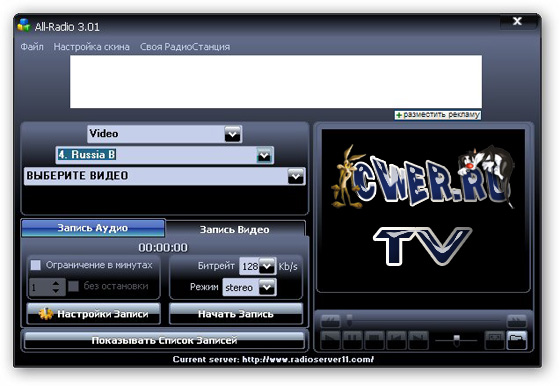Switch to the Запись Аудио tab
Screen dimensions: 560x386
tap(93, 228)
